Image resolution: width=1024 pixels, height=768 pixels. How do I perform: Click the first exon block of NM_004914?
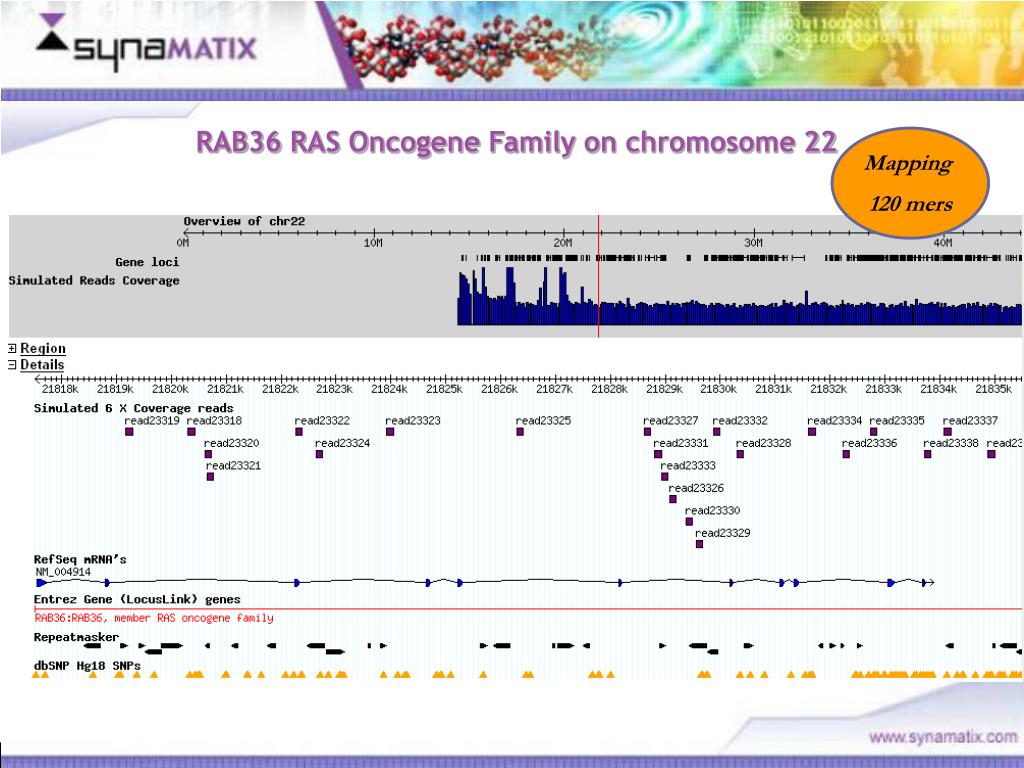(x=41, y=583)
